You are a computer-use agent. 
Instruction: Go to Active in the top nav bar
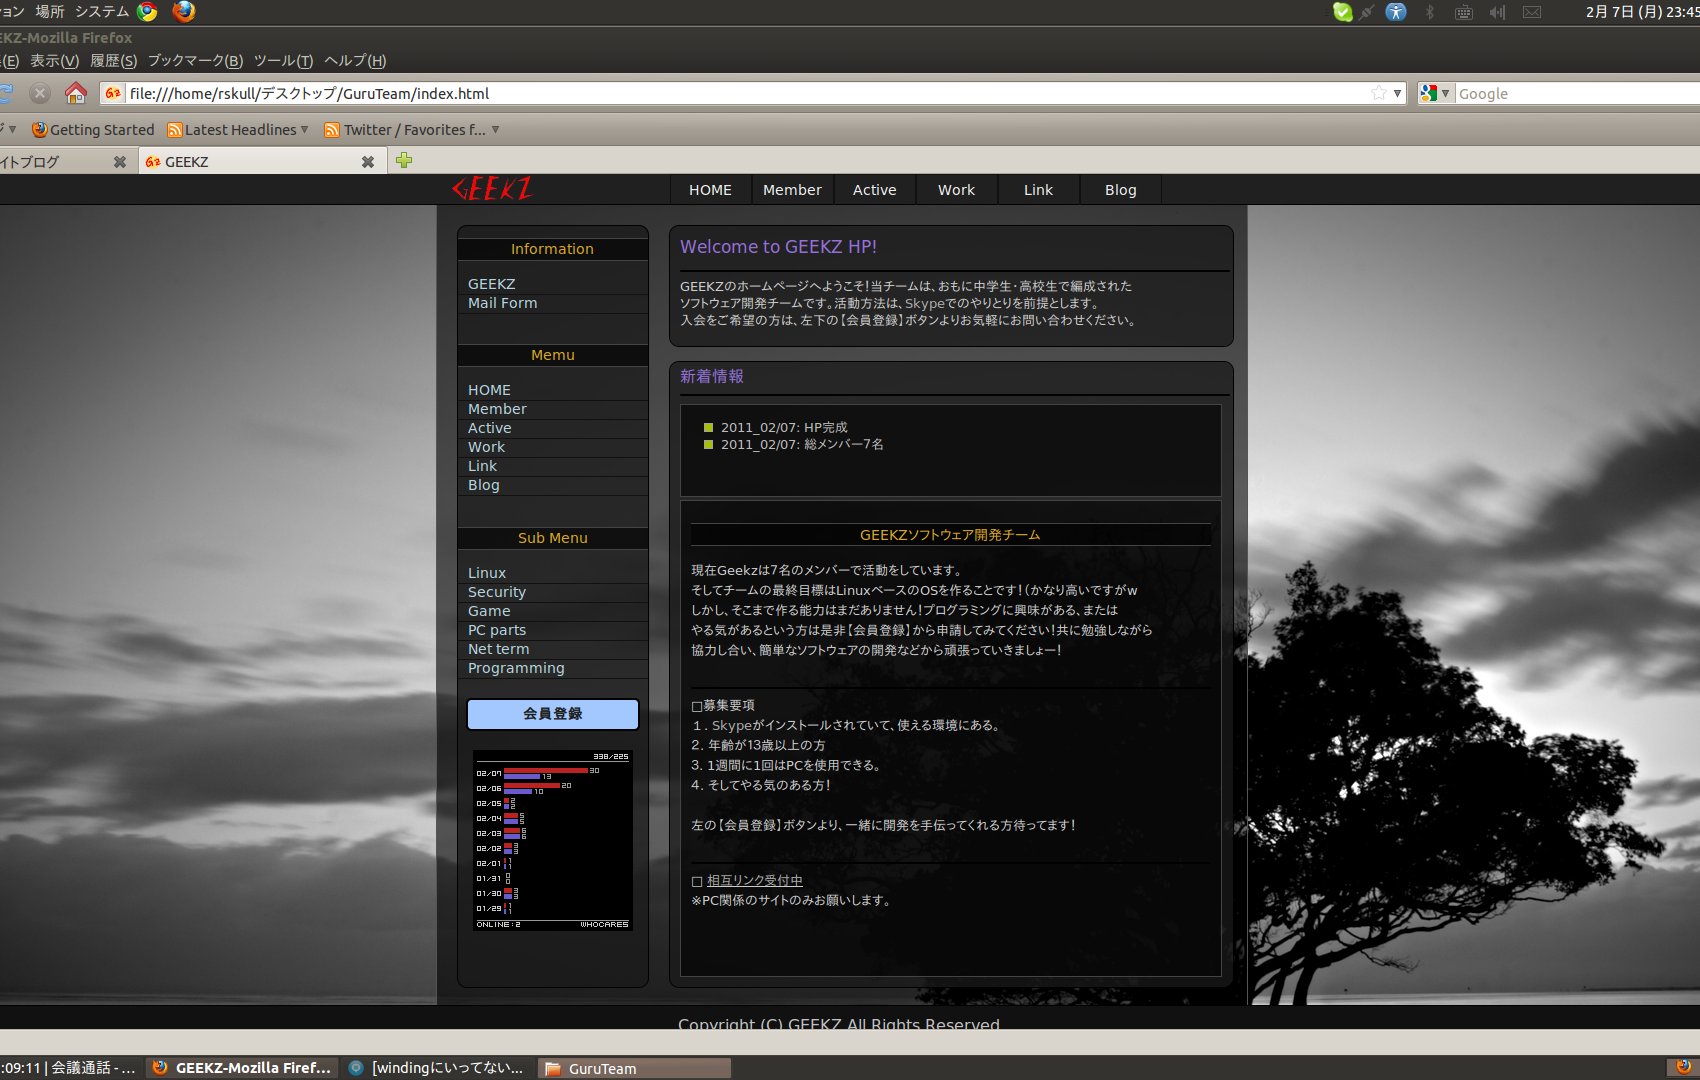click(874, 190)
